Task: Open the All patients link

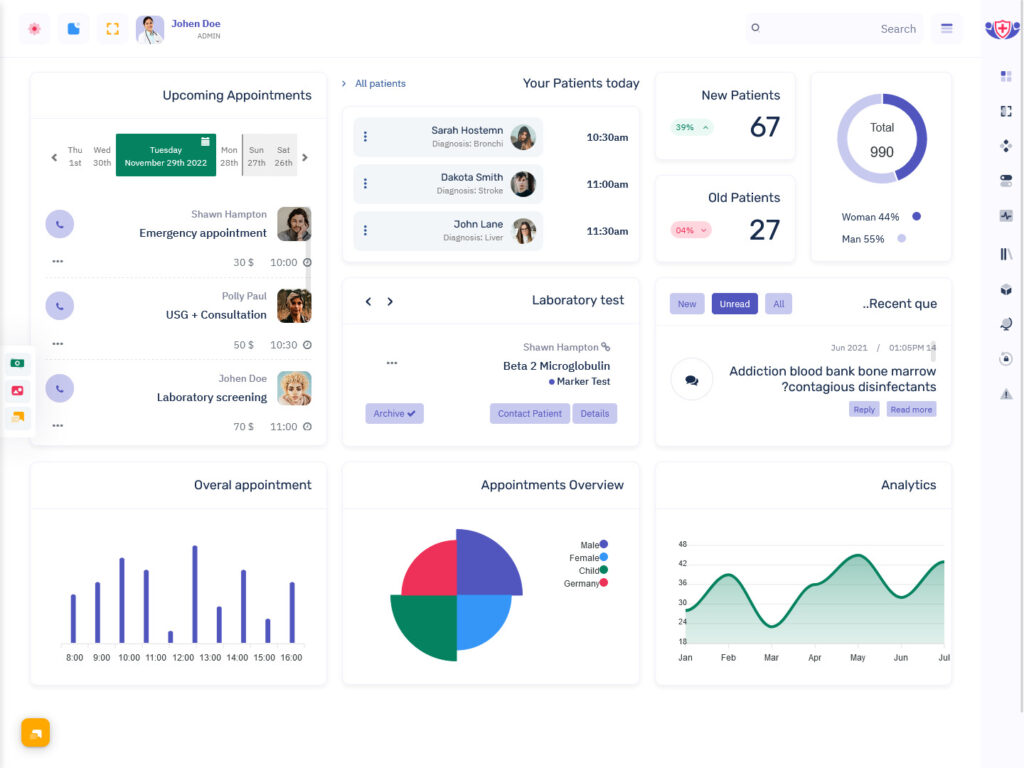Action: click(x=382, y=84)
